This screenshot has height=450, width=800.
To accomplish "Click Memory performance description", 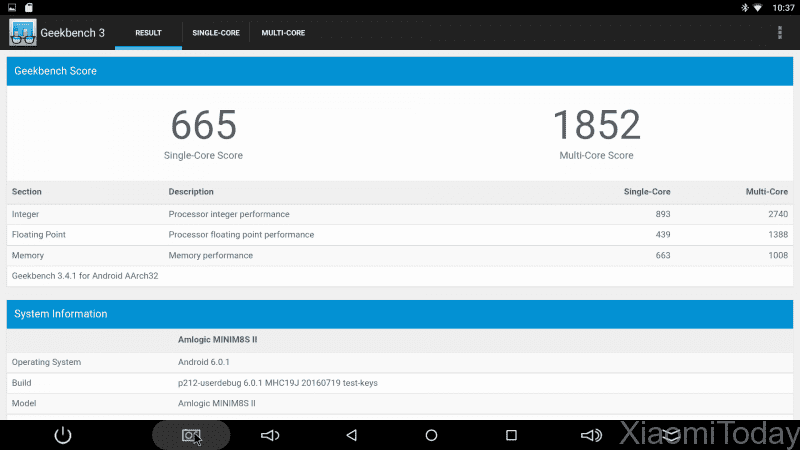I will tap(211, 256).
